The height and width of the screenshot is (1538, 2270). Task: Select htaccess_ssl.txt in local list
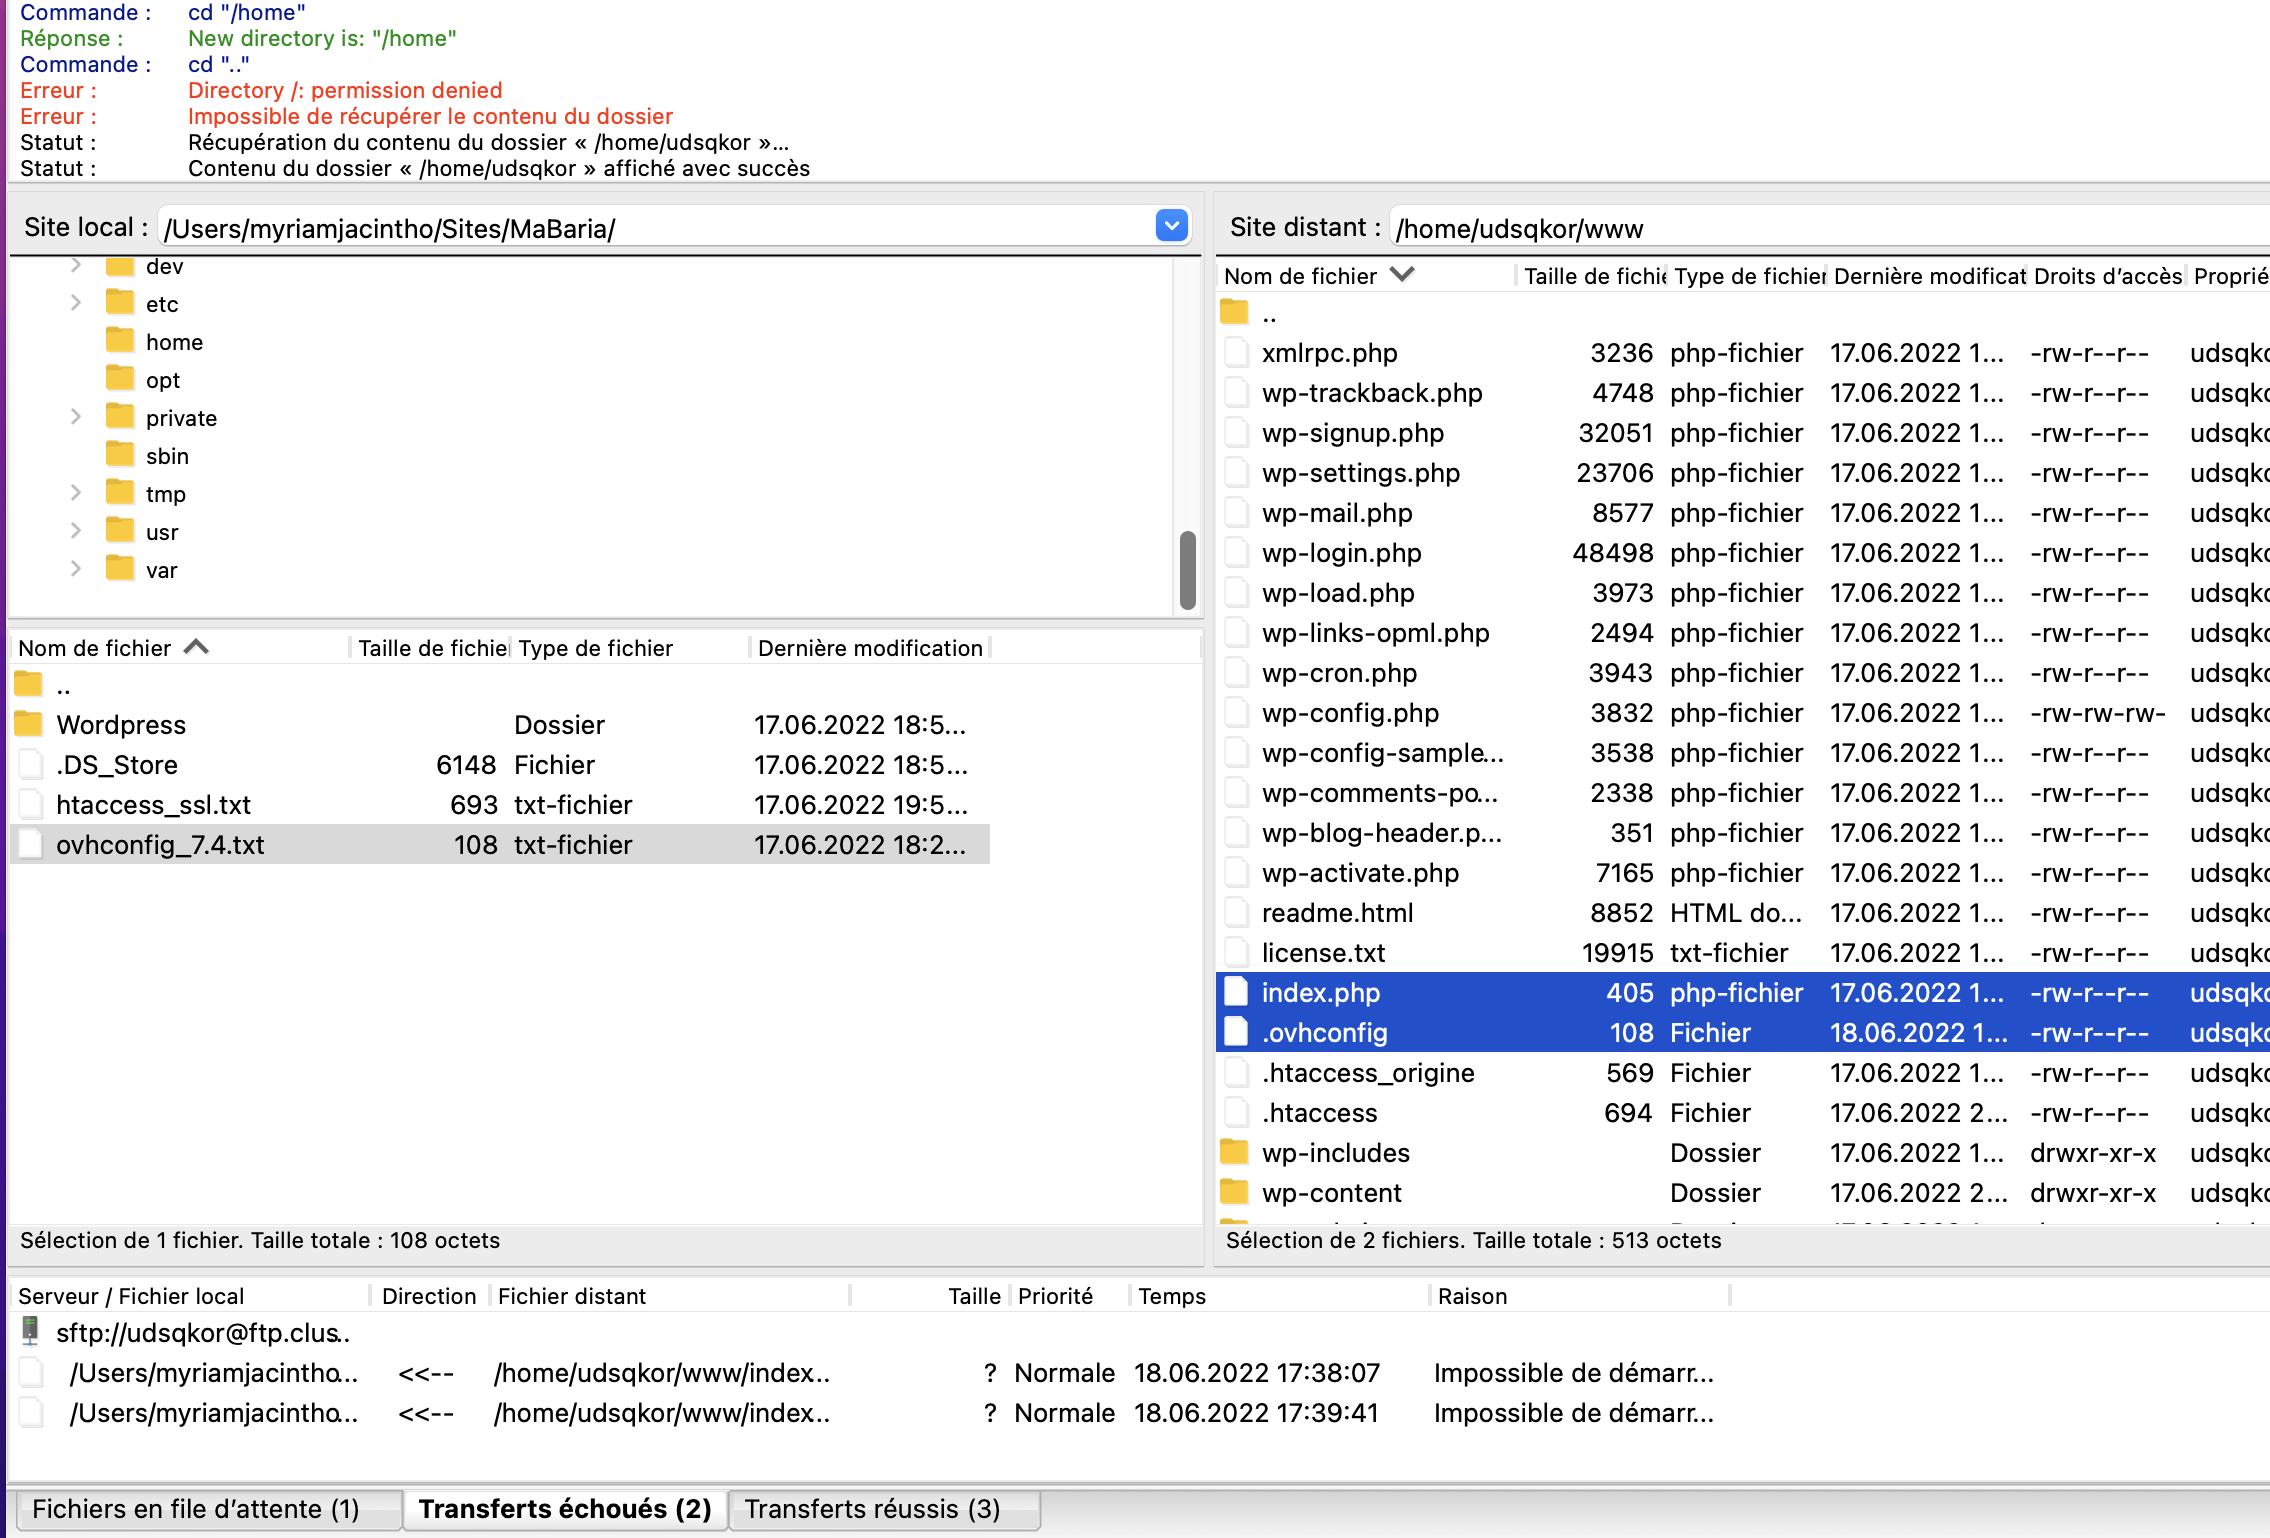(x=153, y=804)
